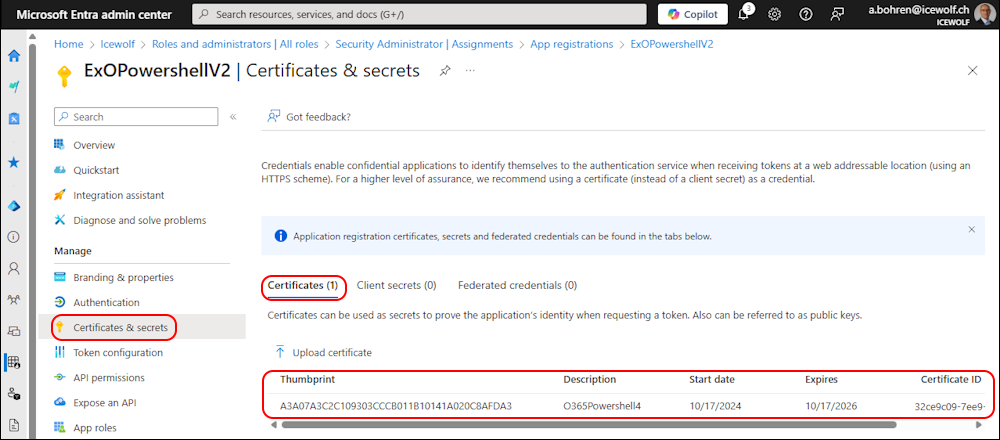Viewport: 1000px width, 440px height.
Task: Open the feedback icon in header
Action: (x=837, y=14)
